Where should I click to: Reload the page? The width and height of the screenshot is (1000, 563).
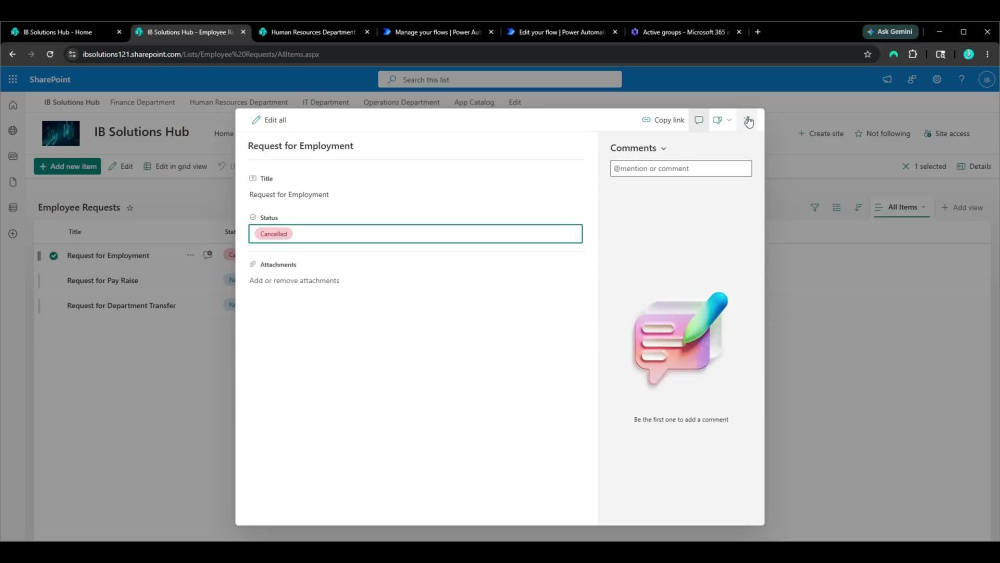50,54
